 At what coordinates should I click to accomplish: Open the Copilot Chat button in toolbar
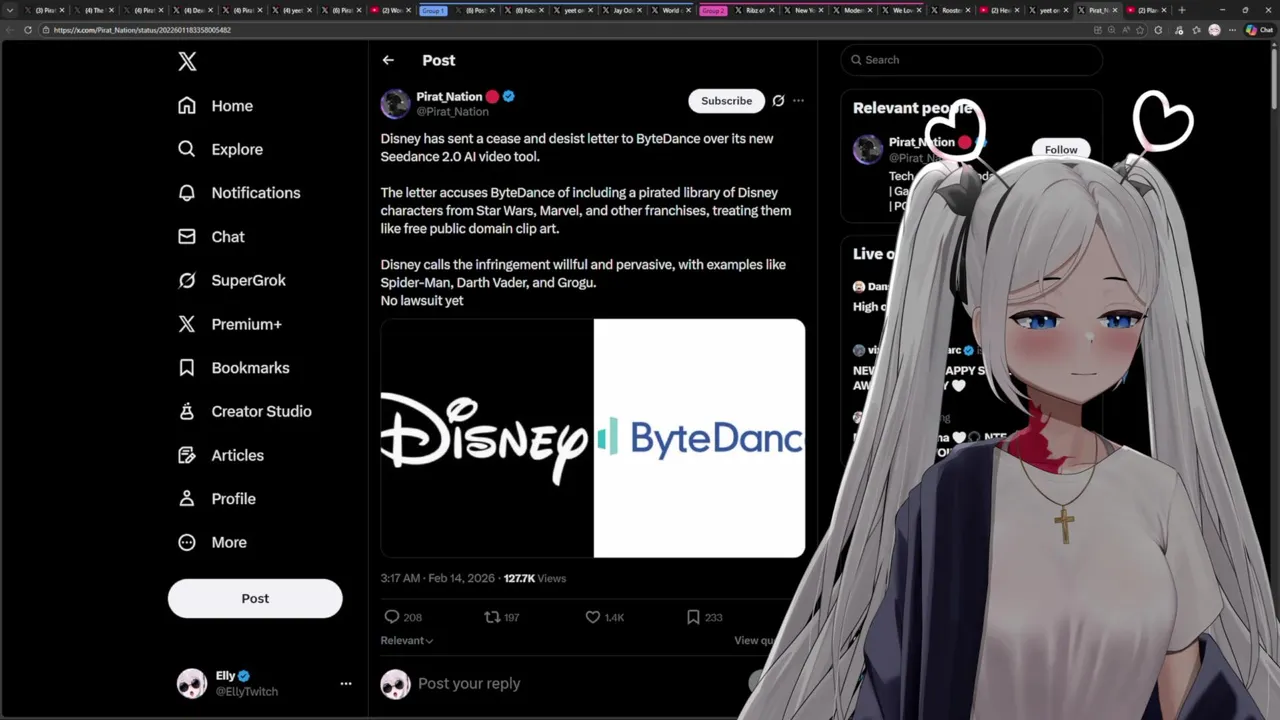pos(1258,30)
